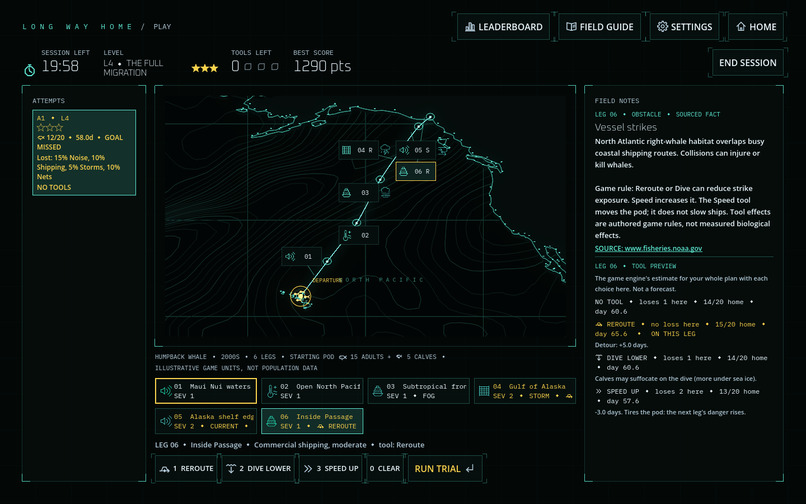Open the Leaderboard page
The height and width of the screenshot is (504, 806).
(x=503, y=27)
